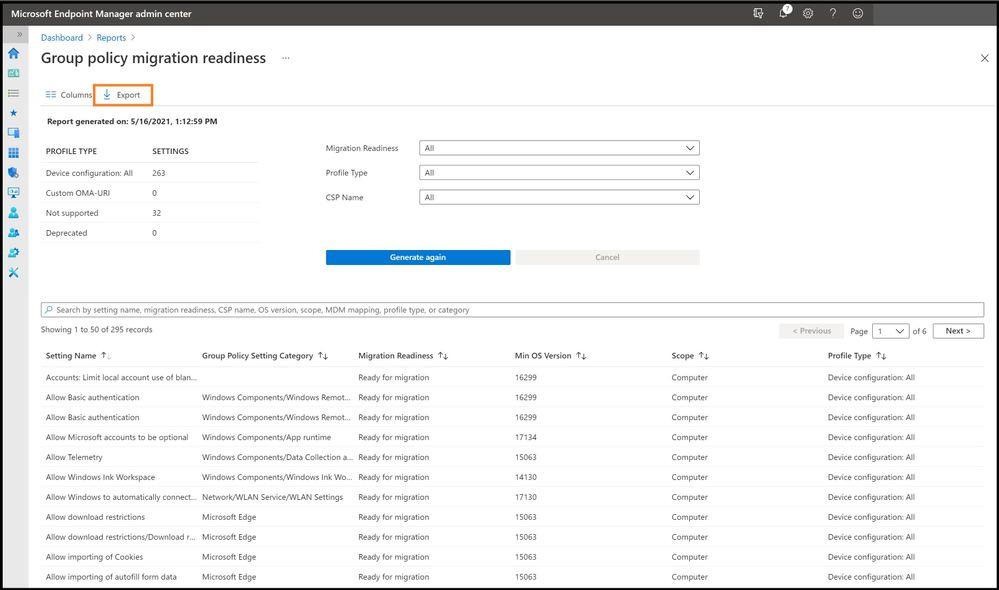Sort by the Profile Type column

click(857, 356)
